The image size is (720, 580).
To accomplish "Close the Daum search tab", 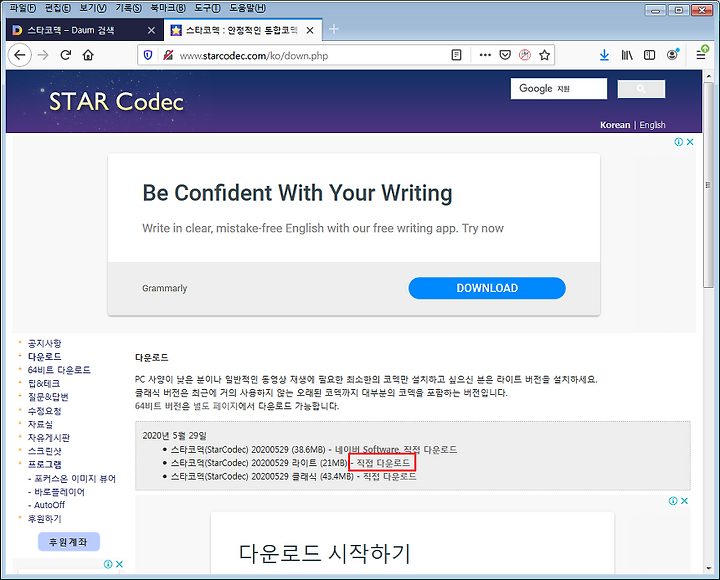I will (x=151, y=30).
